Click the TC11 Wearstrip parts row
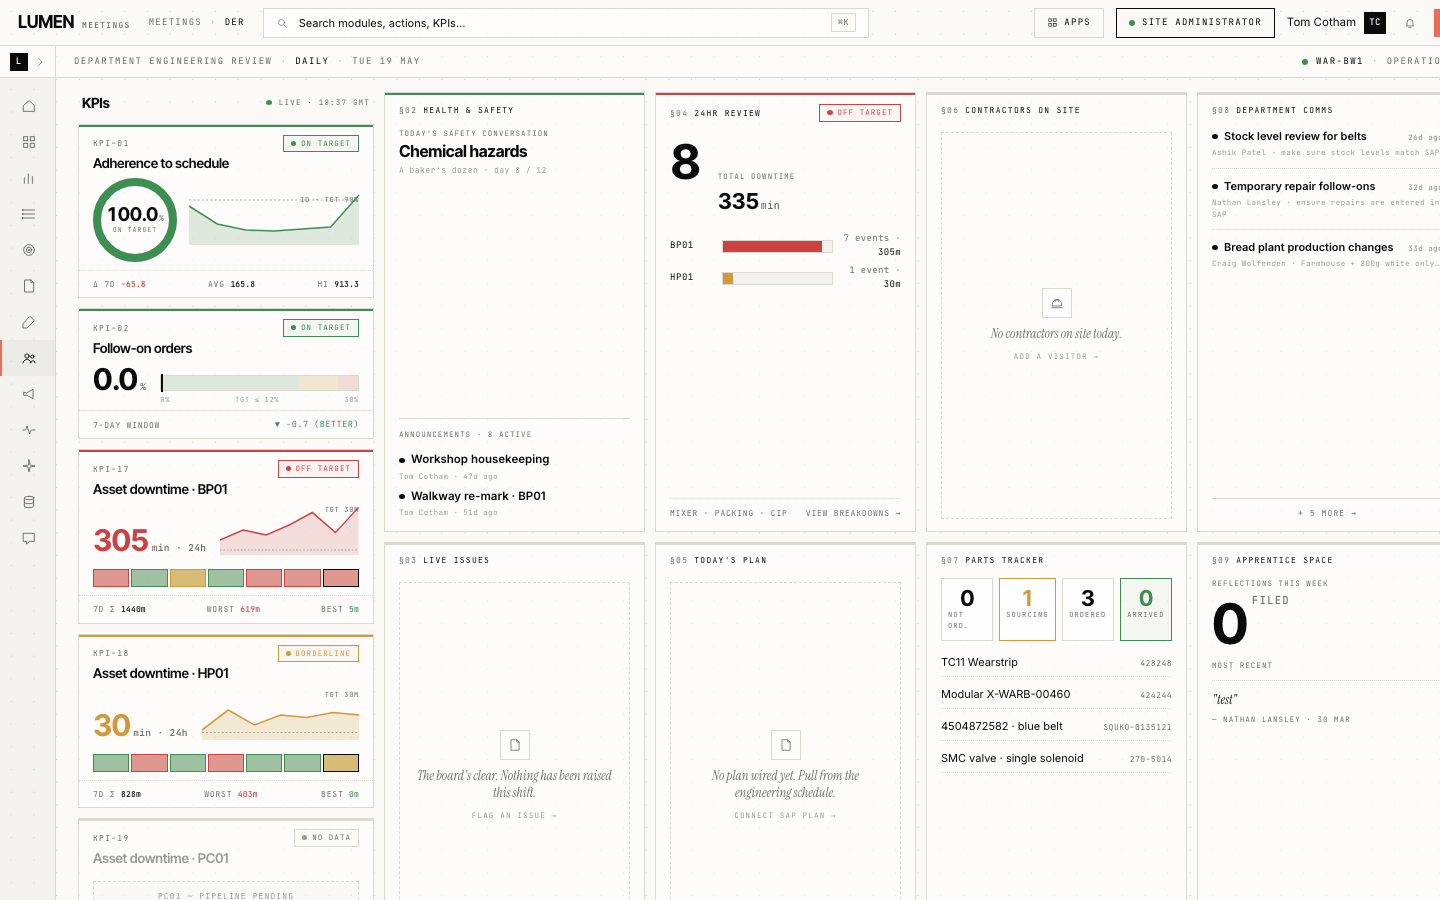This screenshot has width=1440, height=900. [1056, 662]
